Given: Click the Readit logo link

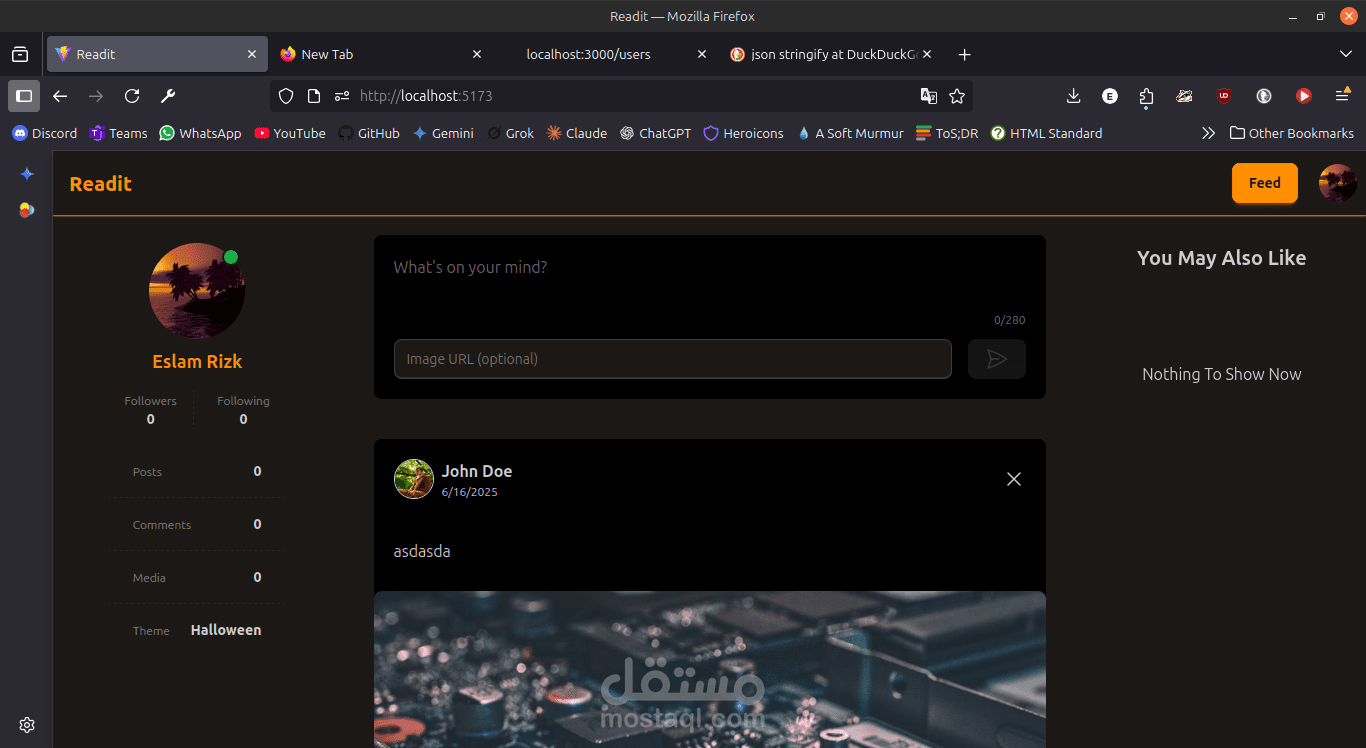Looking at the screenshot, I should [x=100, y=184].
